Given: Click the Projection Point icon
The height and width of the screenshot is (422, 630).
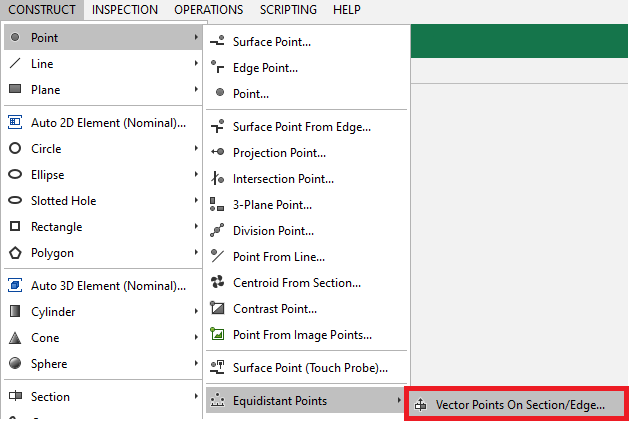Looking at the screenshot, I should click(x=218, y=153).
